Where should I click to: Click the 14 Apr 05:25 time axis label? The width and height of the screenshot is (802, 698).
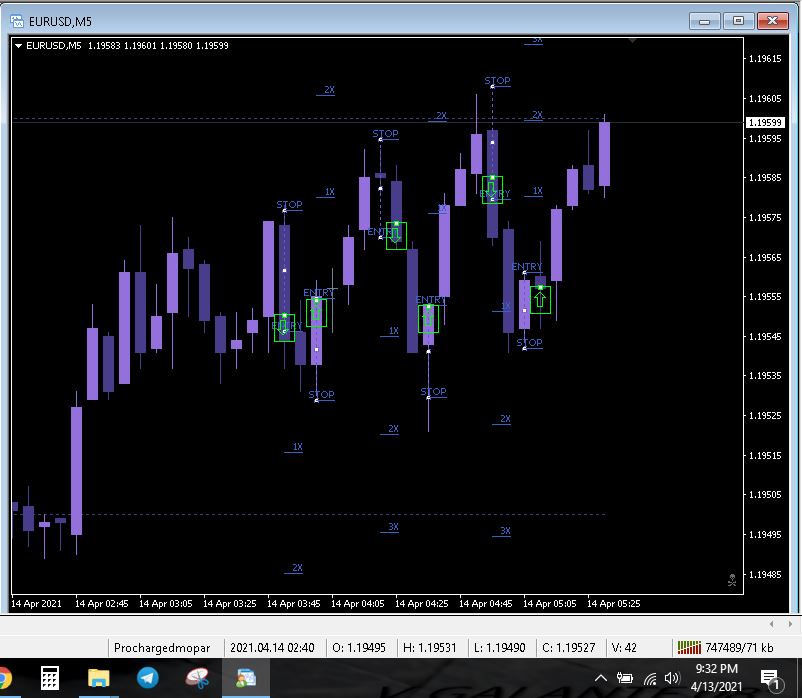pos(613,603)
